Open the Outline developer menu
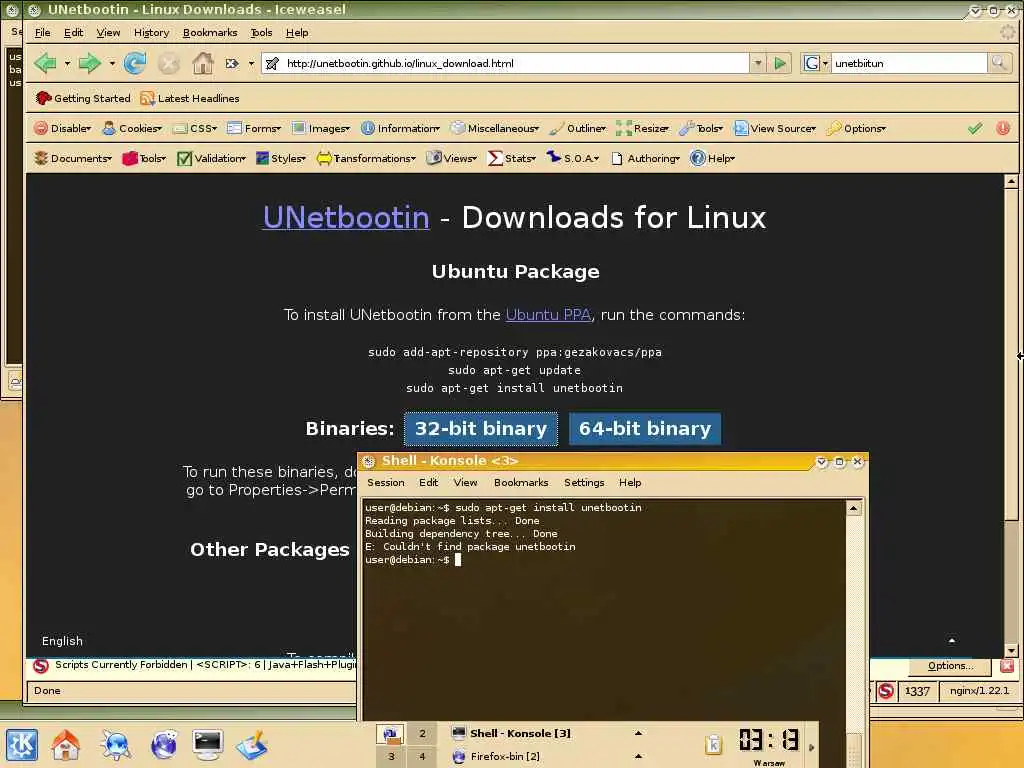Viewport: 1024px width, 768px height. click(578, 129)
